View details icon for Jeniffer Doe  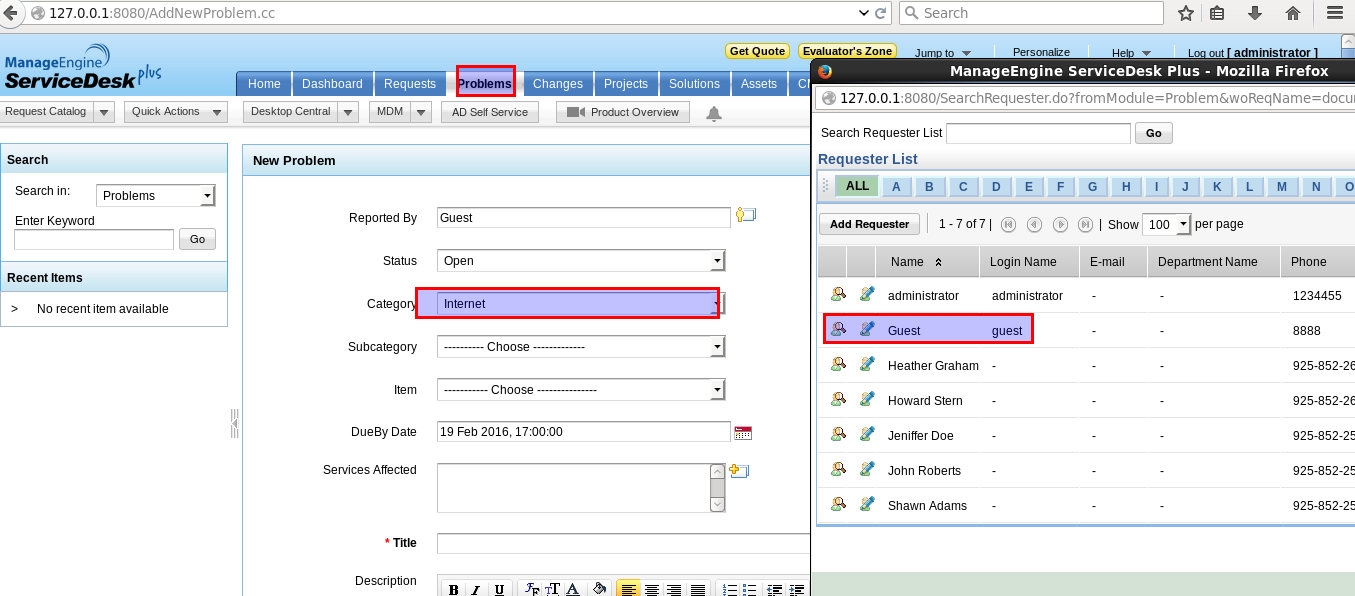[x=838, y=435]
